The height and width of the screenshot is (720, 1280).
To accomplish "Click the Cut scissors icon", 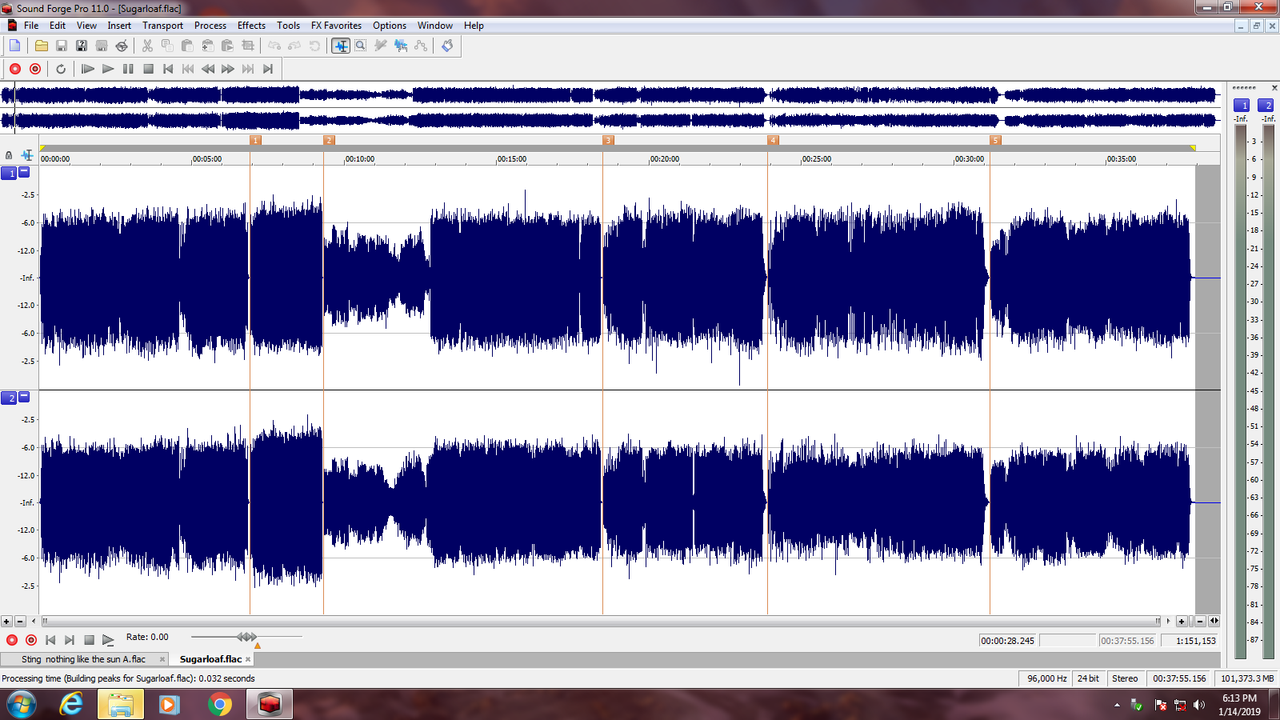I will pos(147,45).
